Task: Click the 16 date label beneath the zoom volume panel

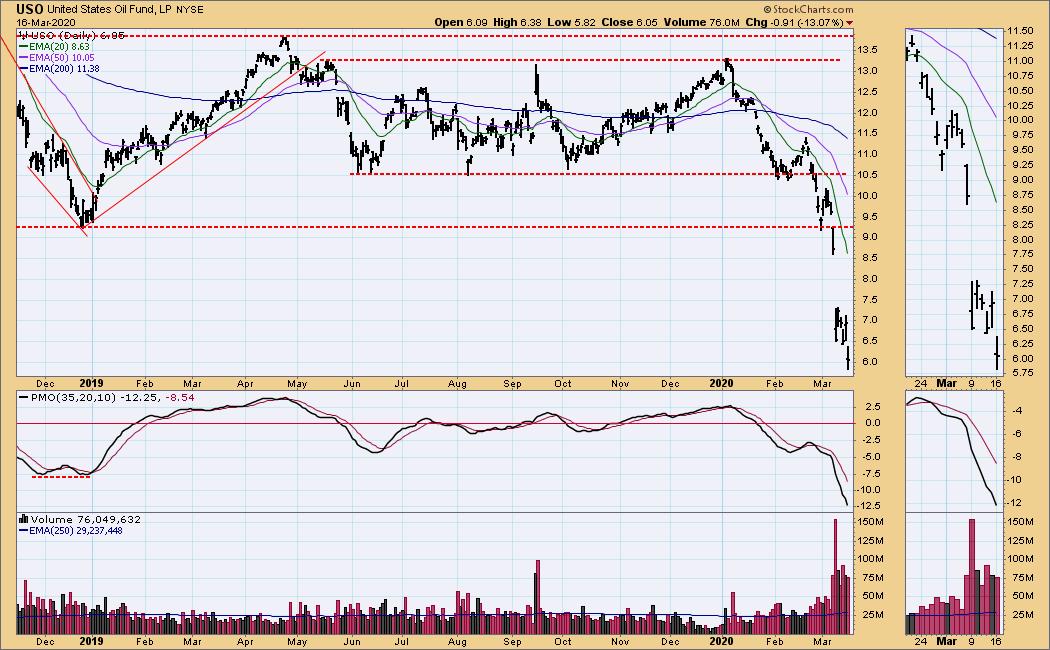Action: [x=996, y=641]
